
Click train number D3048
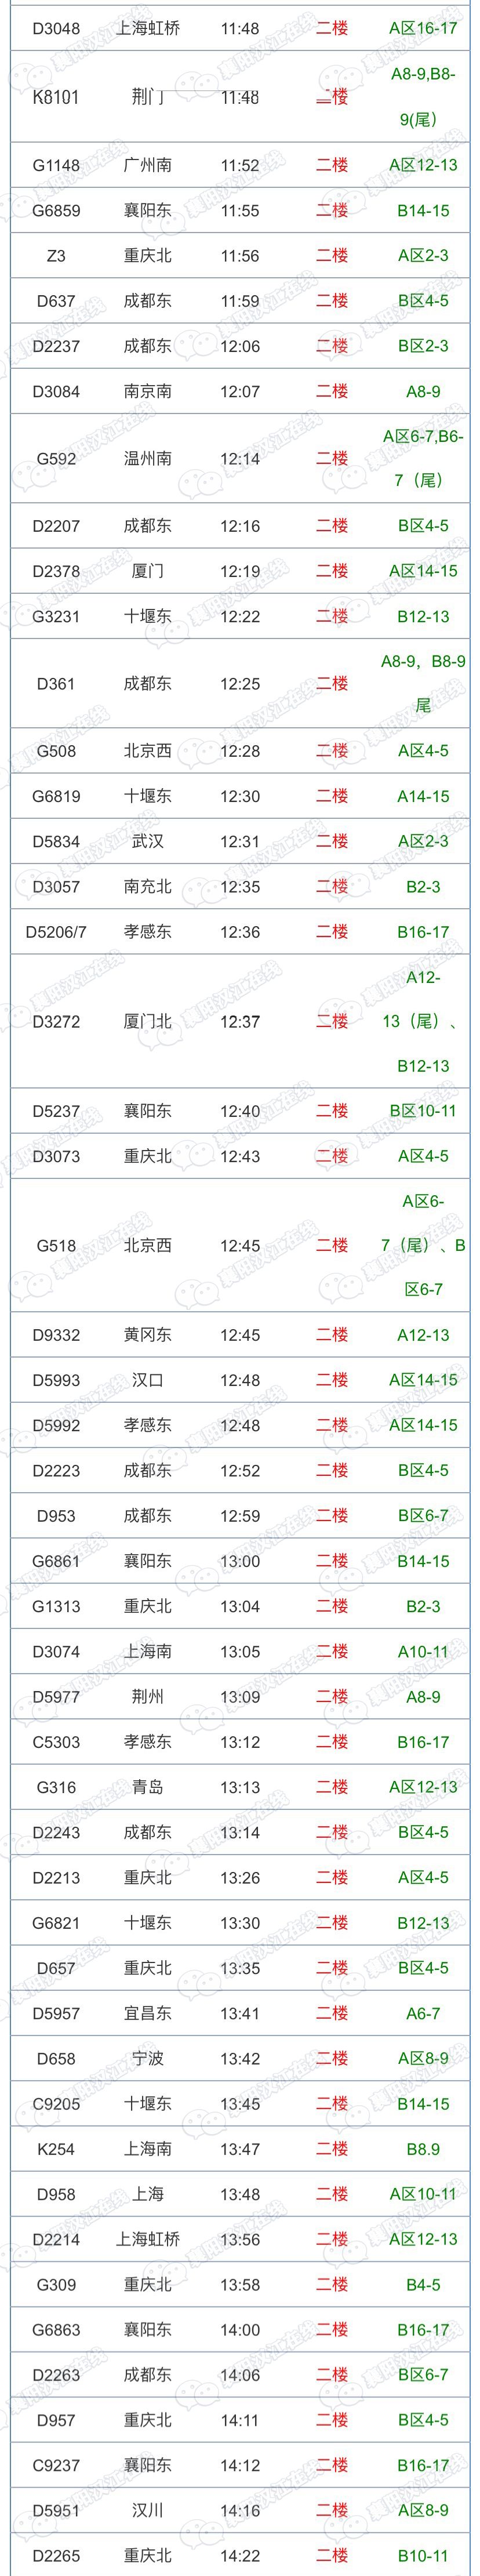pos(56,28)
